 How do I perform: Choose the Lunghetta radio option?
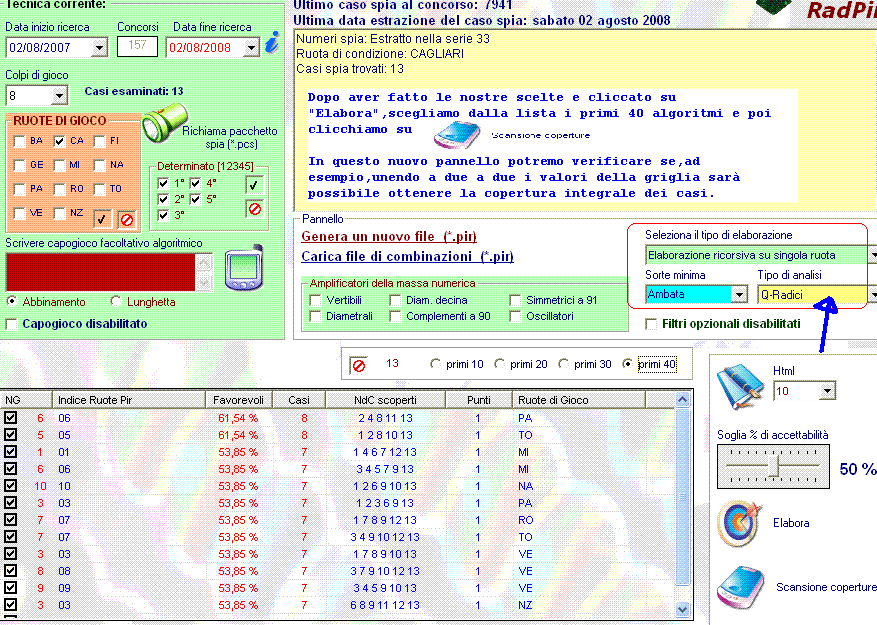[x=116, y=301]
